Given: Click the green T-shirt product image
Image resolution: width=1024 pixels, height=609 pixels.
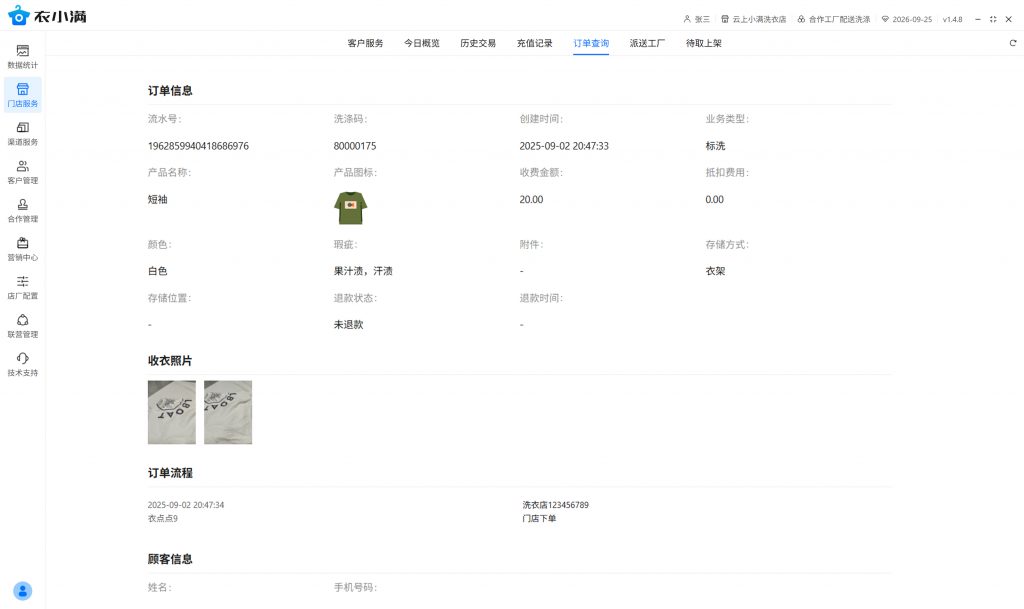Looking at the screenshot, I should tap(350, 208).
